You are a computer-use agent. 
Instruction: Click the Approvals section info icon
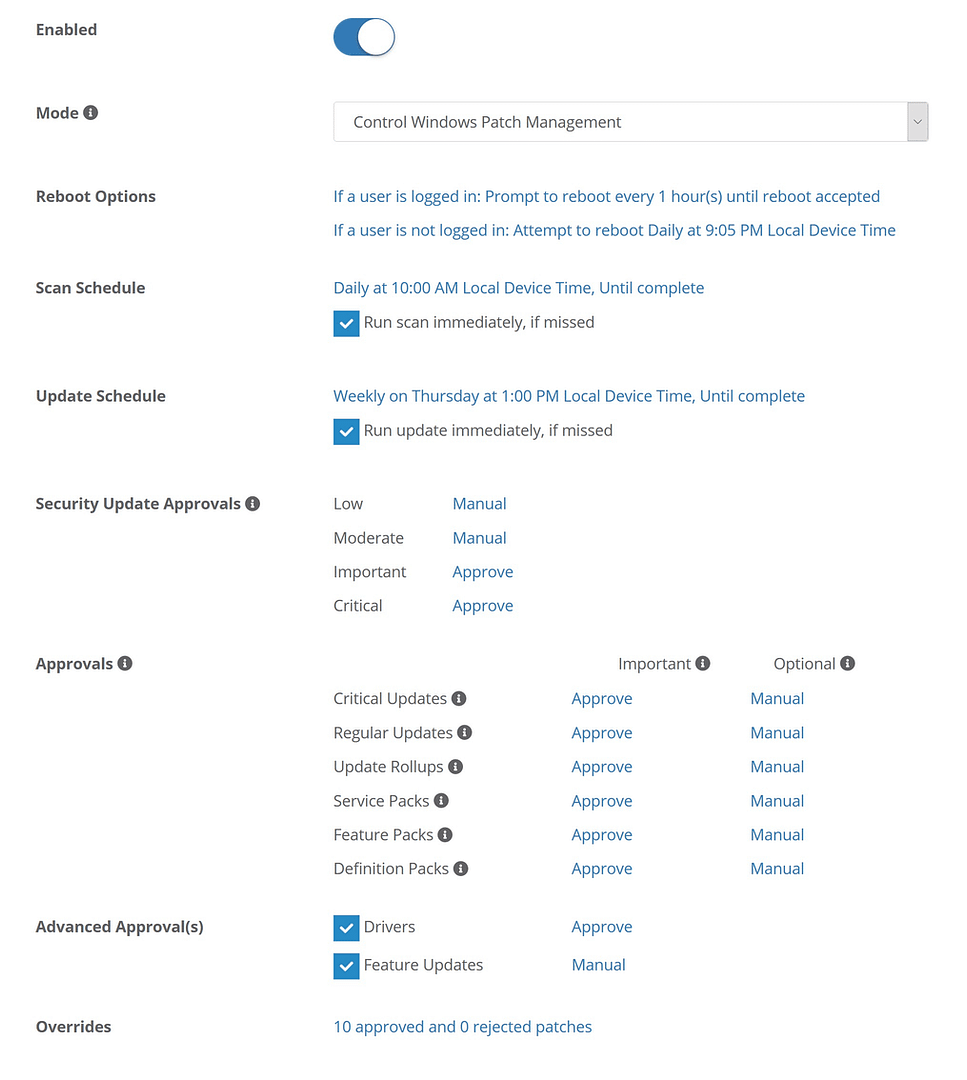coord(124,663)
